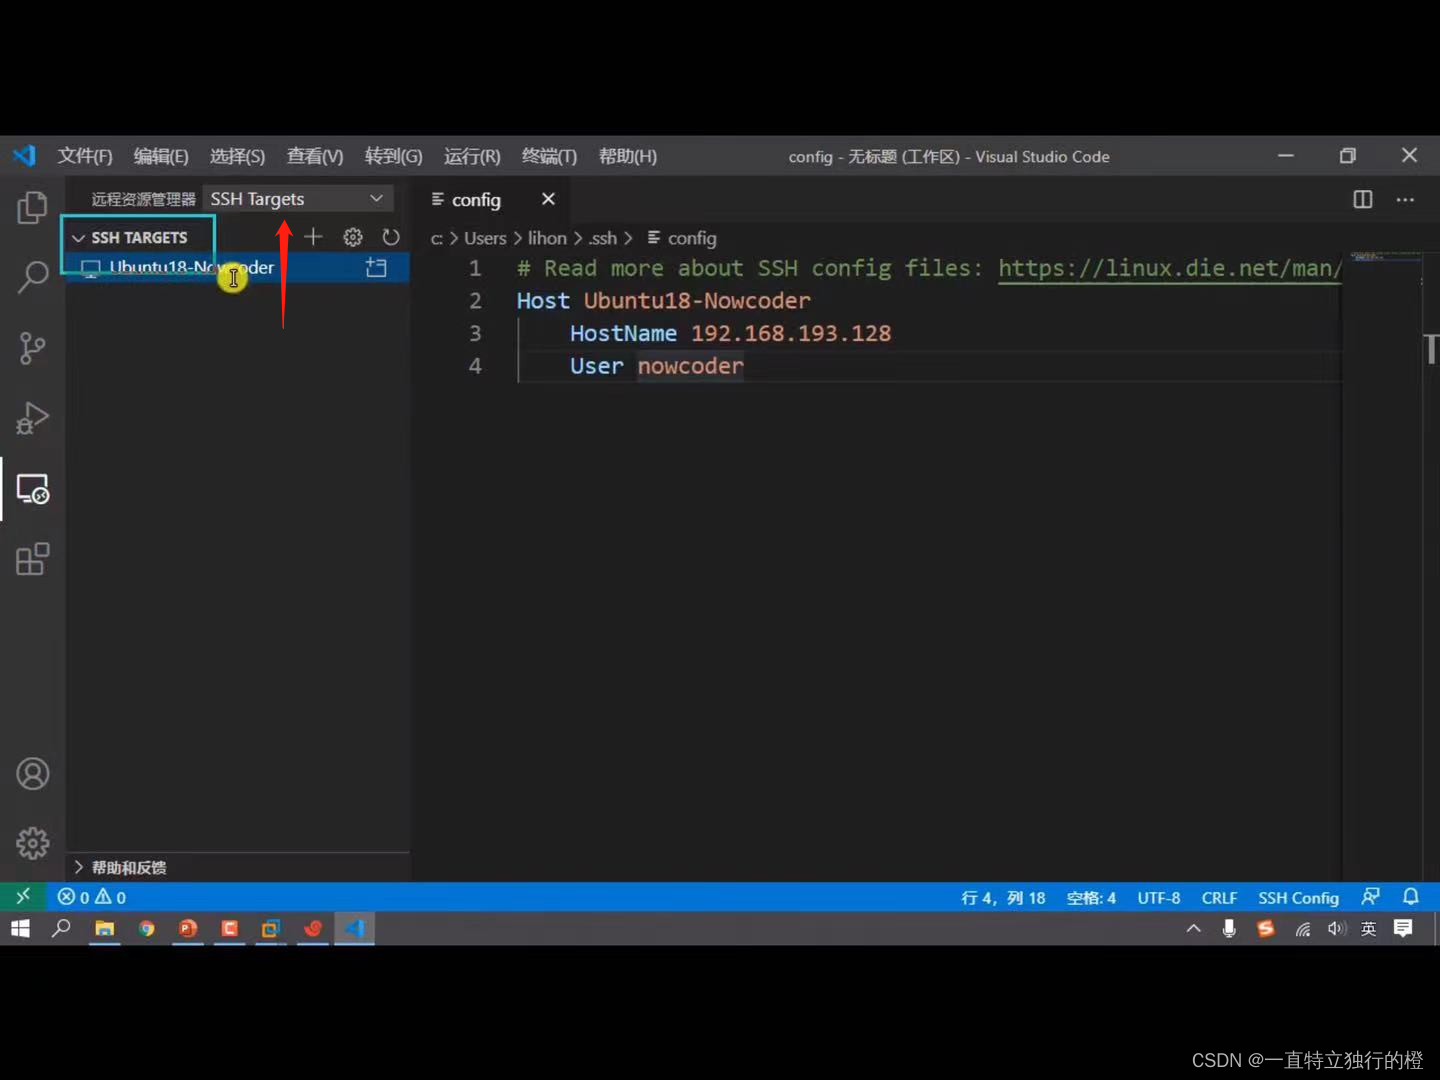Click lihon in the breadcrumb path
This screenshot has height=1080, width=1440.
(x=547, y=238)
